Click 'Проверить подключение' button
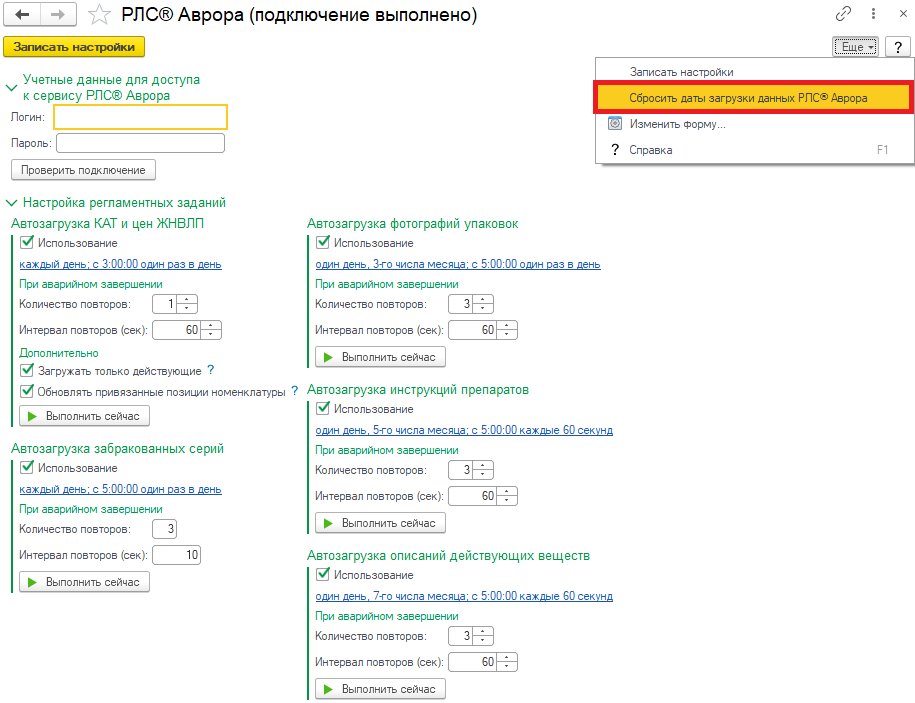This screenshot has height=703, width=915. point(83,170)
